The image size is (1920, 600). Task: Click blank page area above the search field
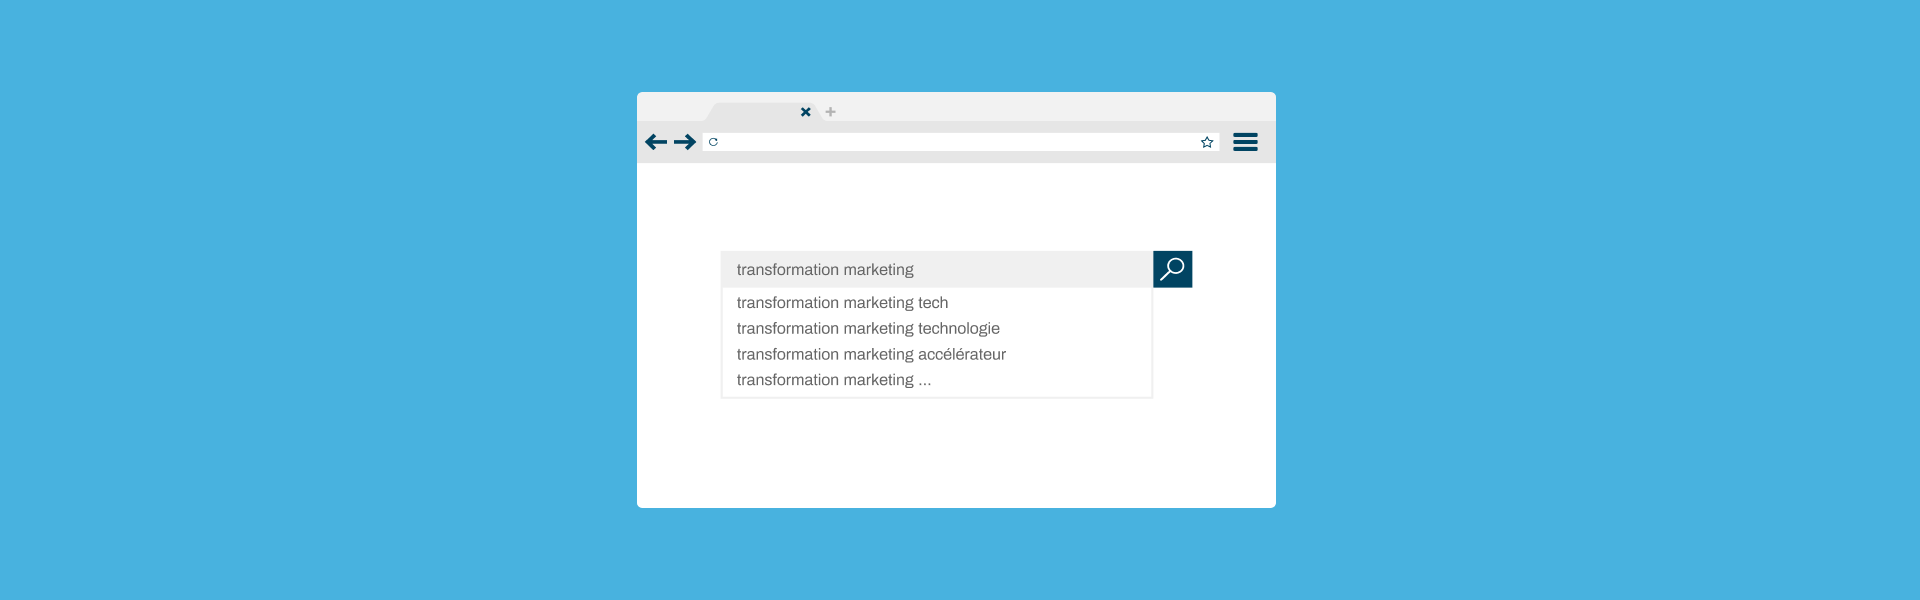coord(955,205)
